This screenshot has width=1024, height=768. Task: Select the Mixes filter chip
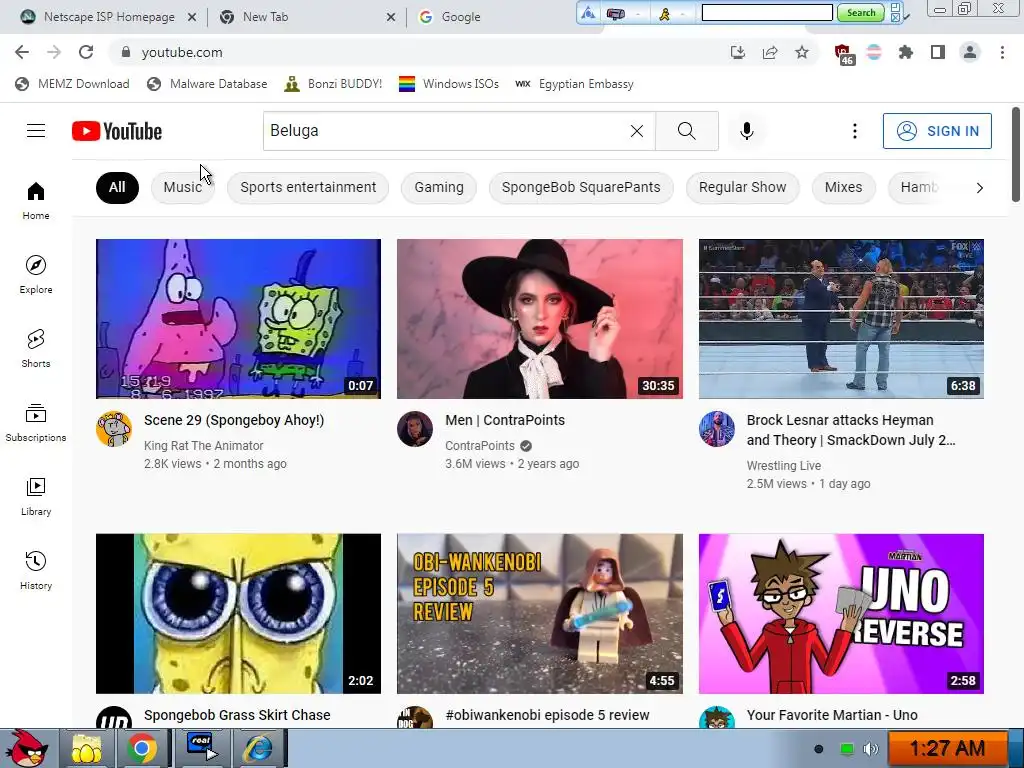click(x=843, y=187)
